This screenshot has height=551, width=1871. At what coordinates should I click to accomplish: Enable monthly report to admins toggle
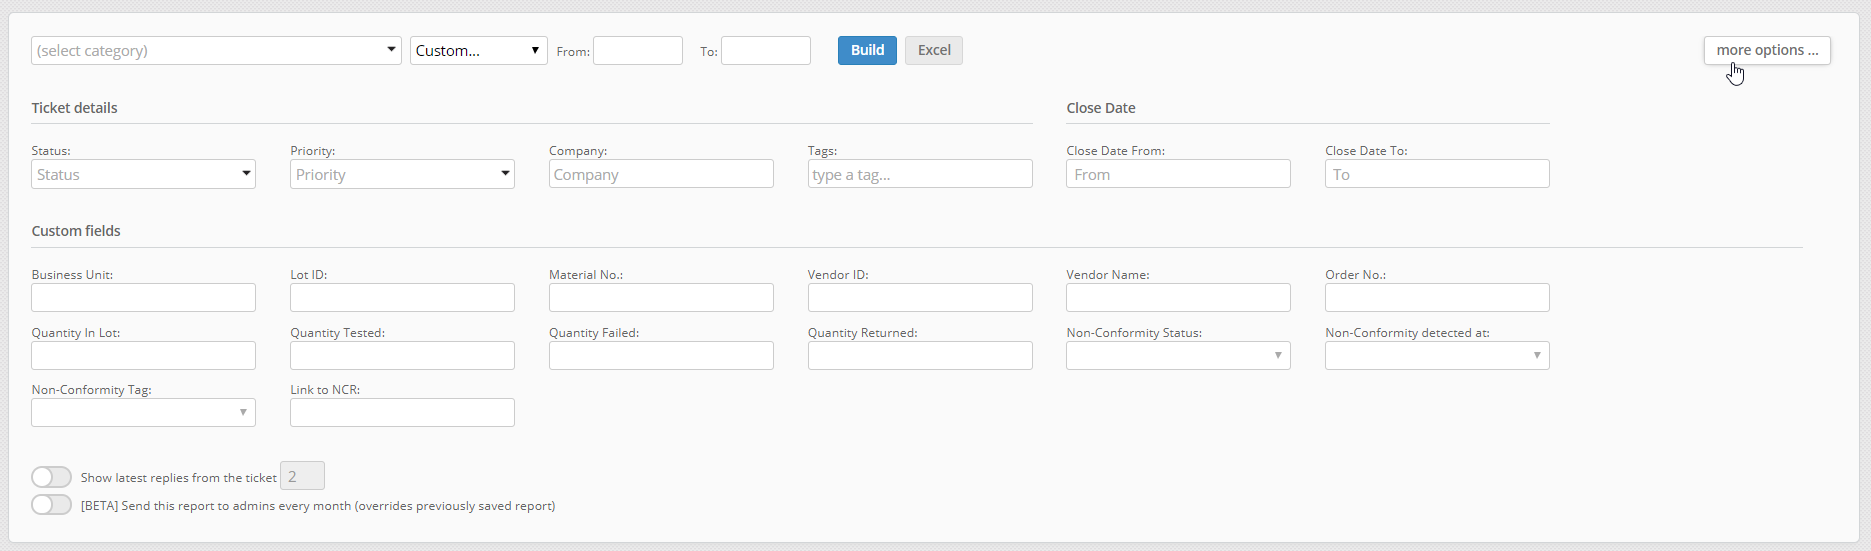51,505
